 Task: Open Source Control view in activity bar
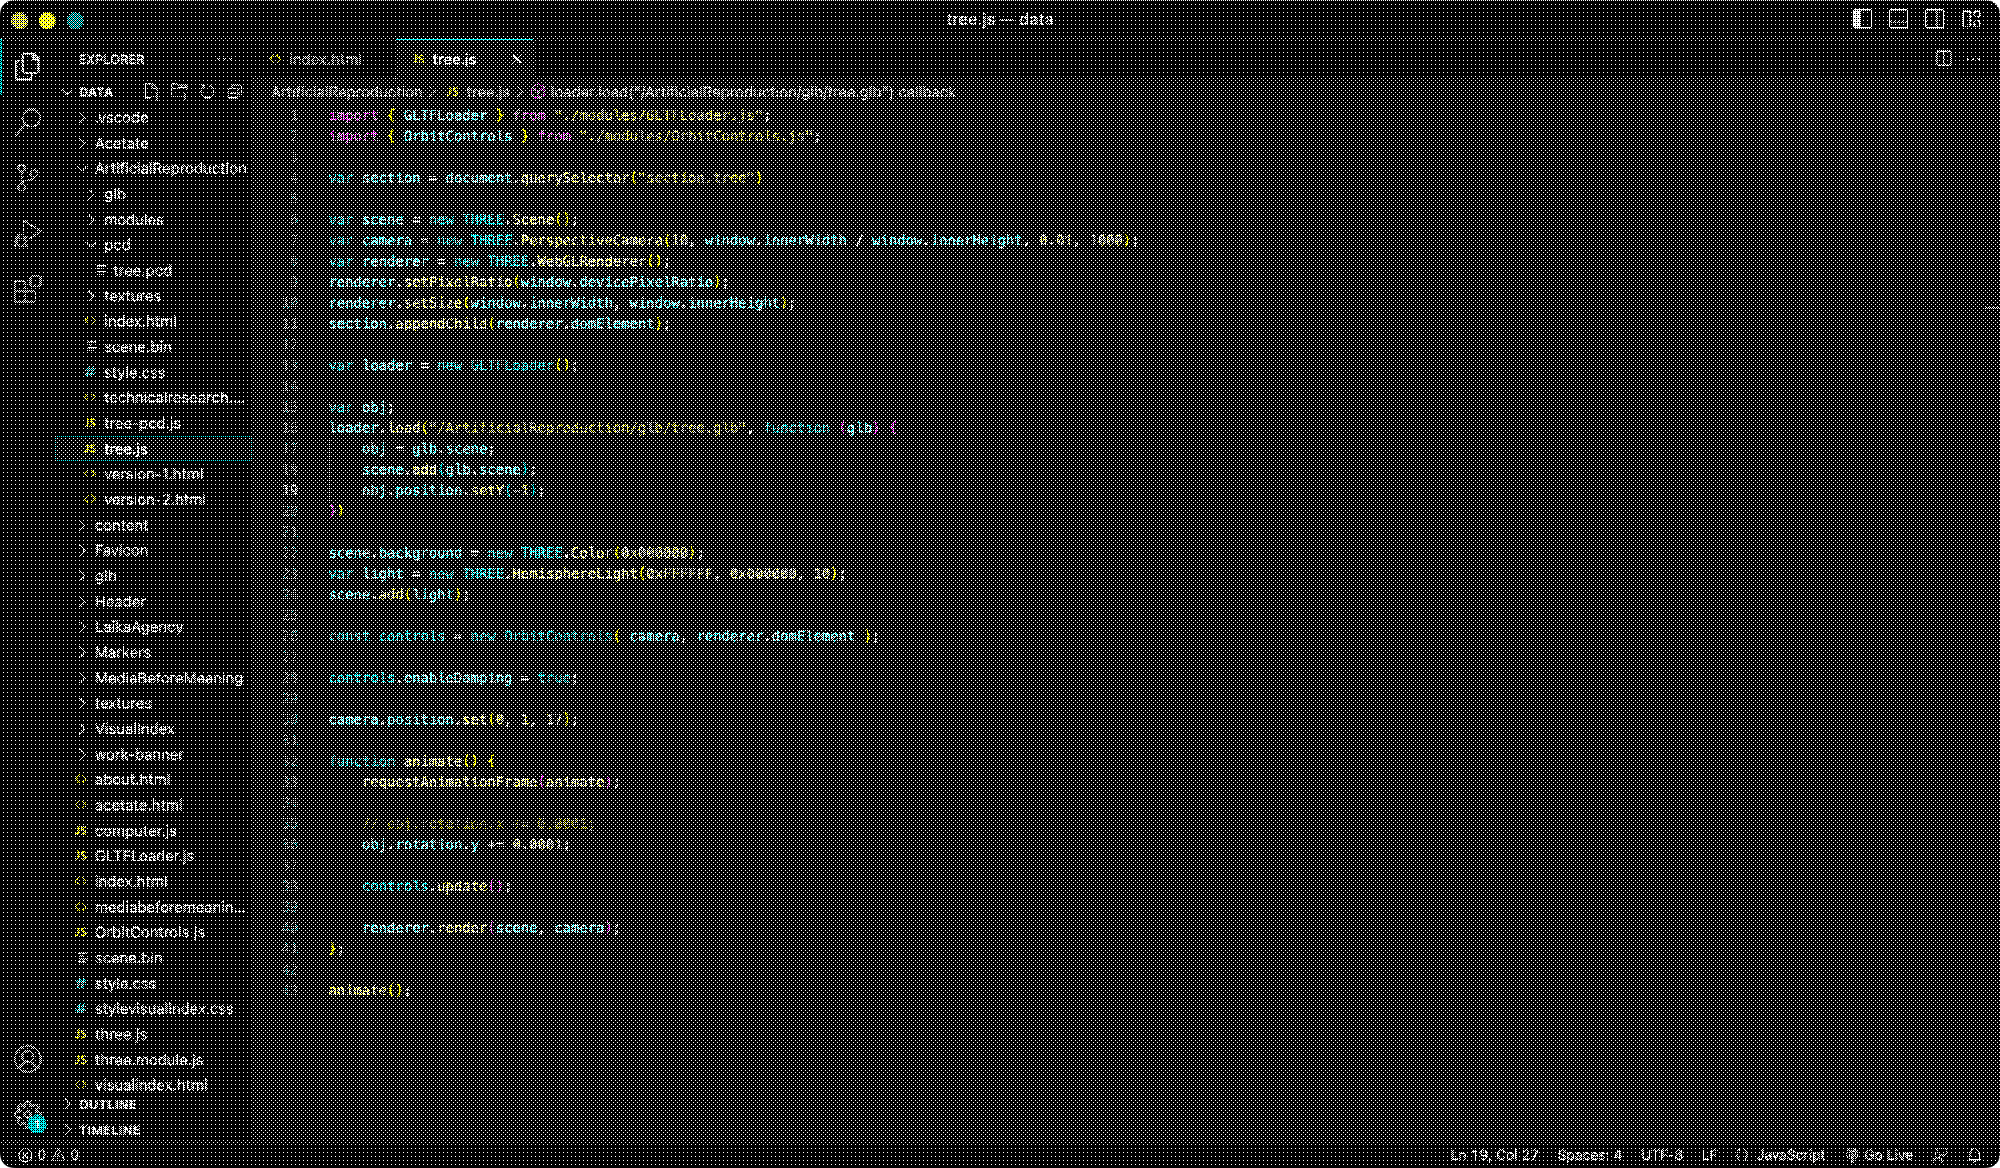pyautogui.click(x=28, y=177)
